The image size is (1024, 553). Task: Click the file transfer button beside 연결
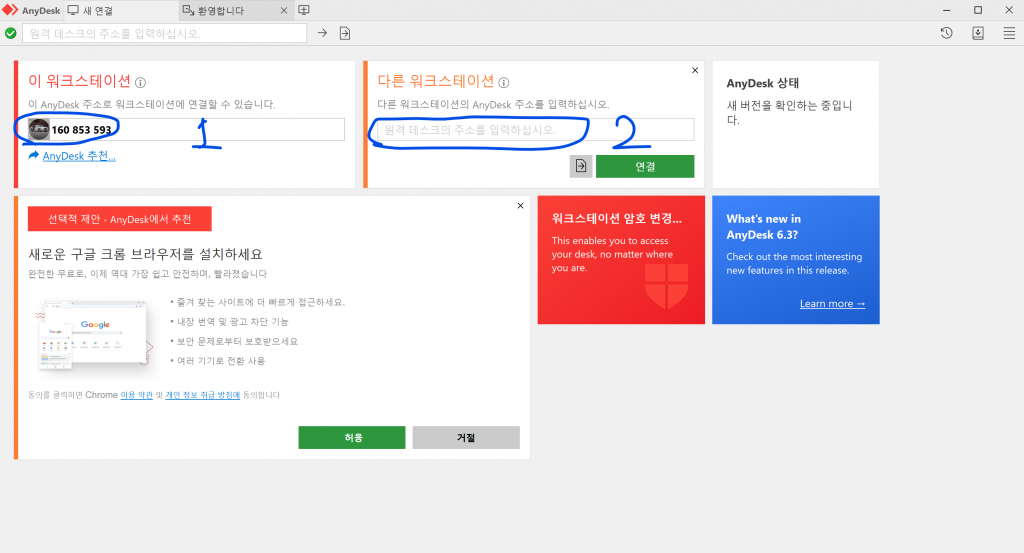581,166
